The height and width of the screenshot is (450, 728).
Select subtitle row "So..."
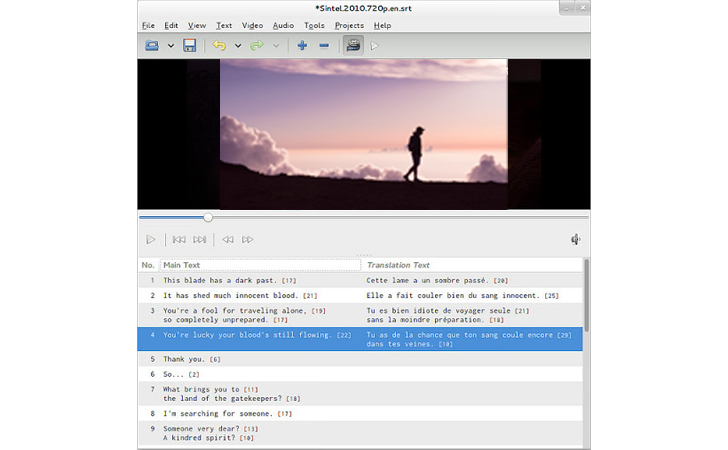point(360,374)
